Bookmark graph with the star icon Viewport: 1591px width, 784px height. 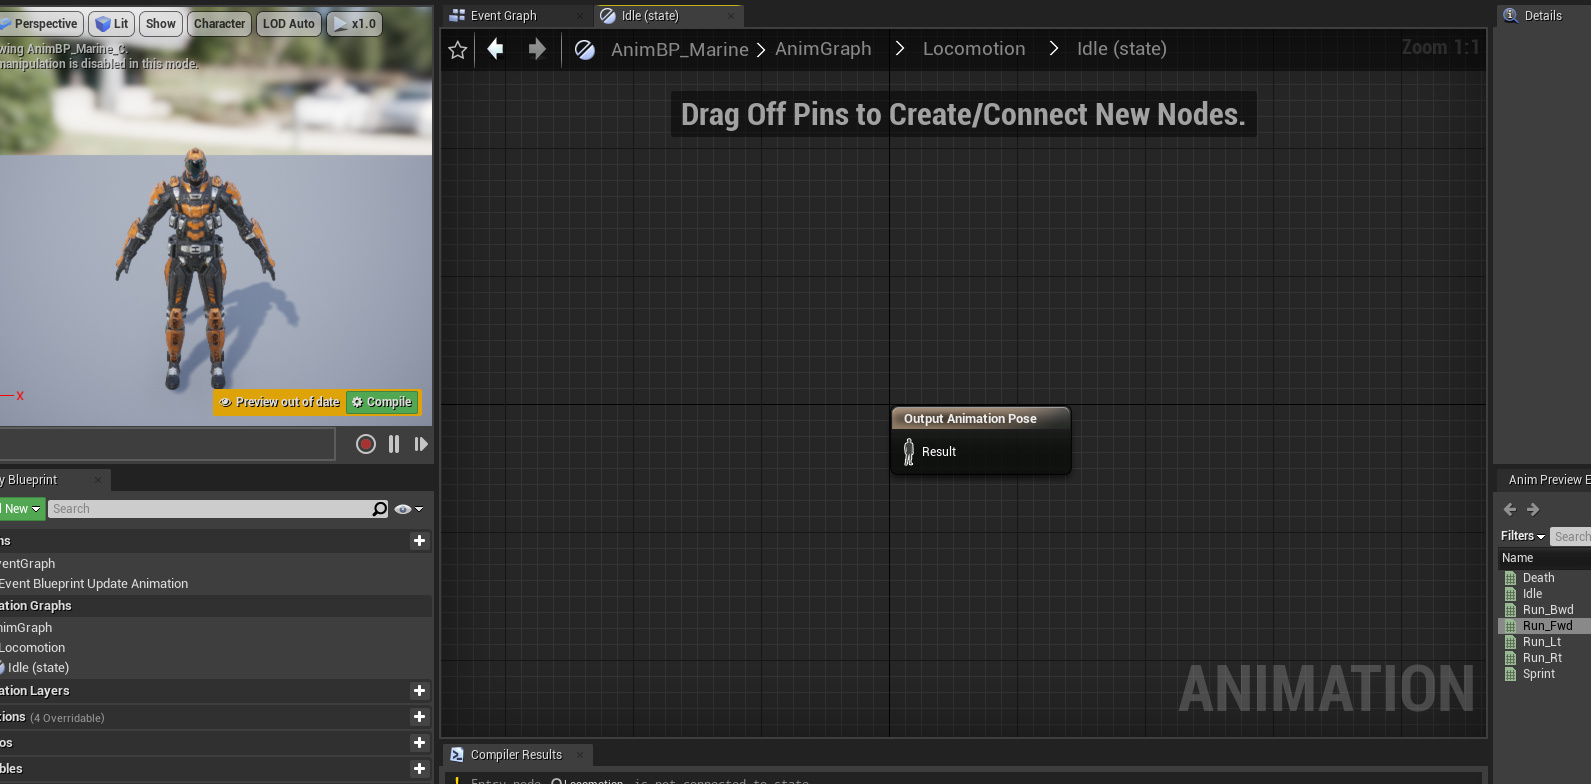[458, 50]
